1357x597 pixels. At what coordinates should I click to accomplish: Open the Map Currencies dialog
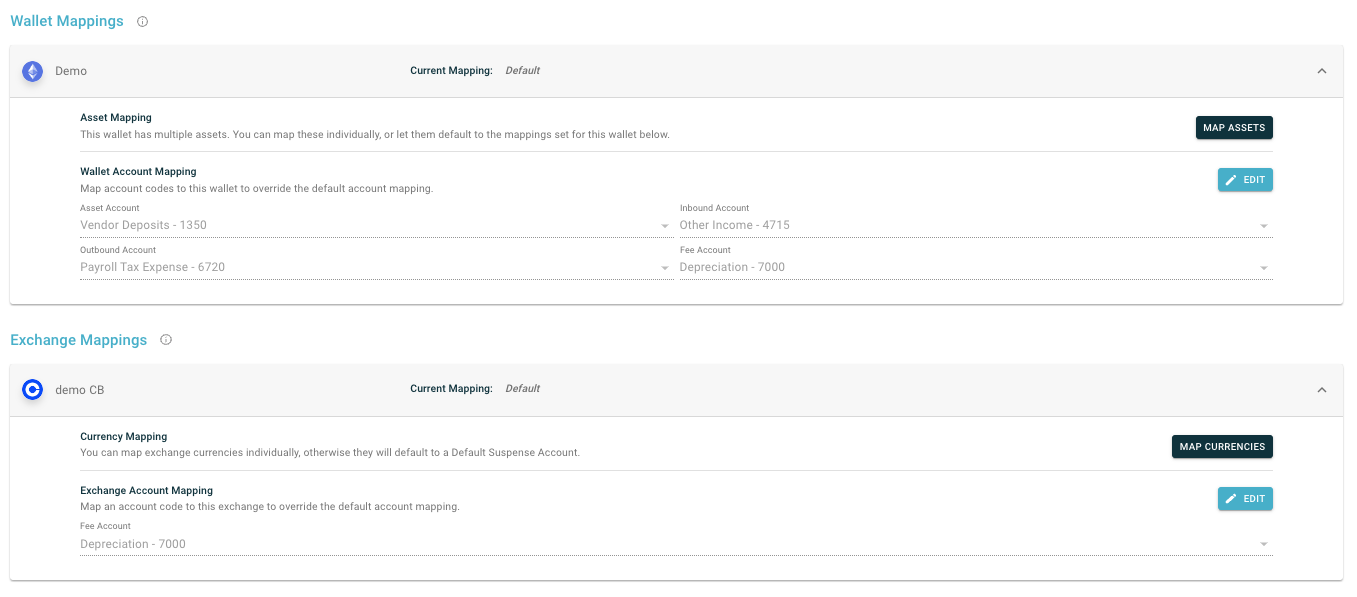[x=1222, y=447]
